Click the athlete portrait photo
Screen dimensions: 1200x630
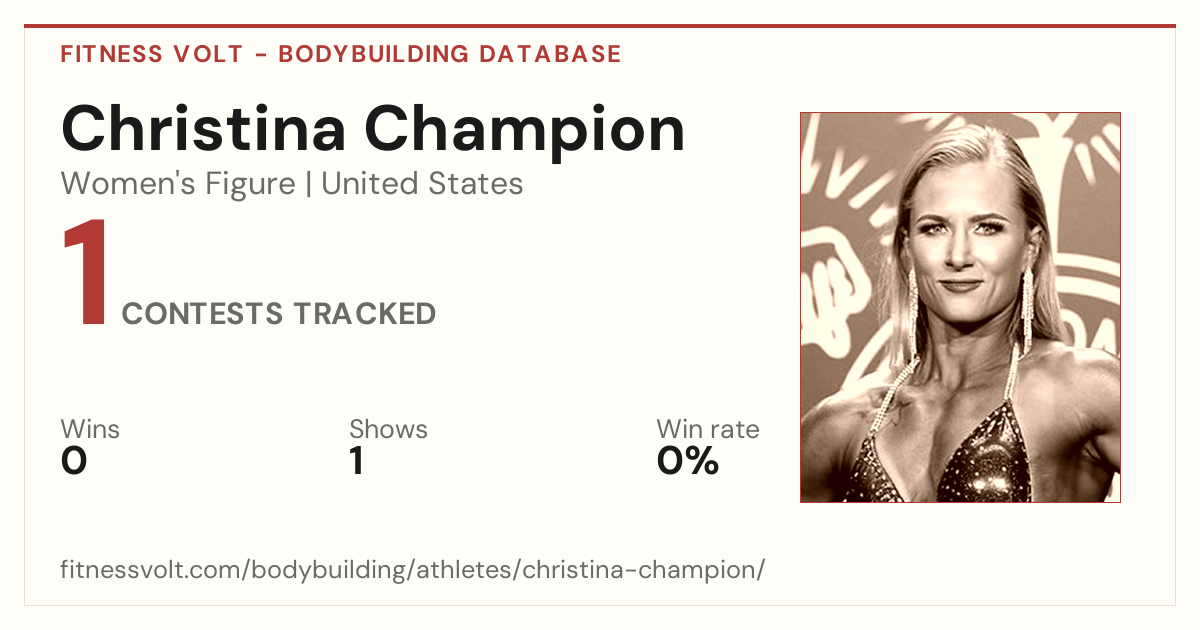(x=960, y=307)
